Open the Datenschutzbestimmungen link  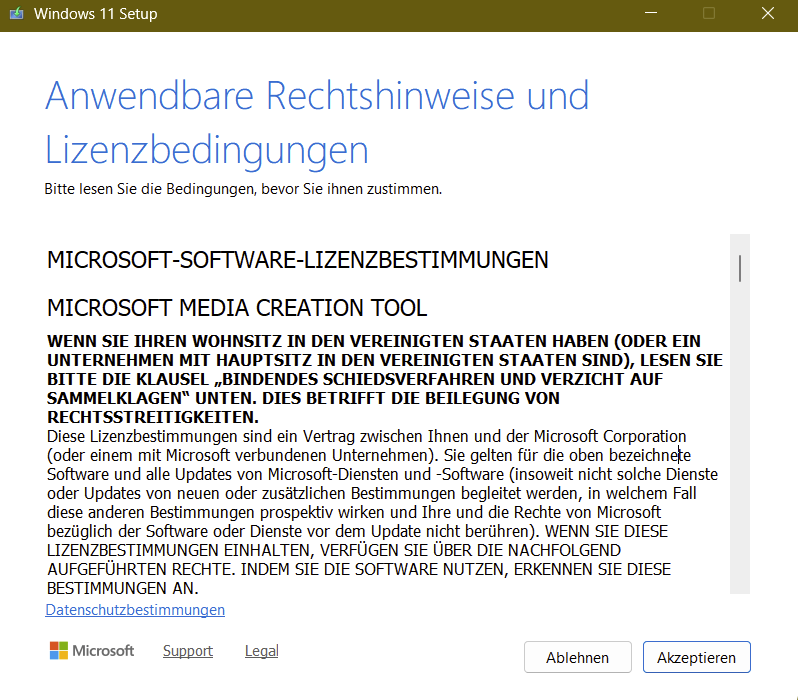pyautogui.click(x=135, y=610)
